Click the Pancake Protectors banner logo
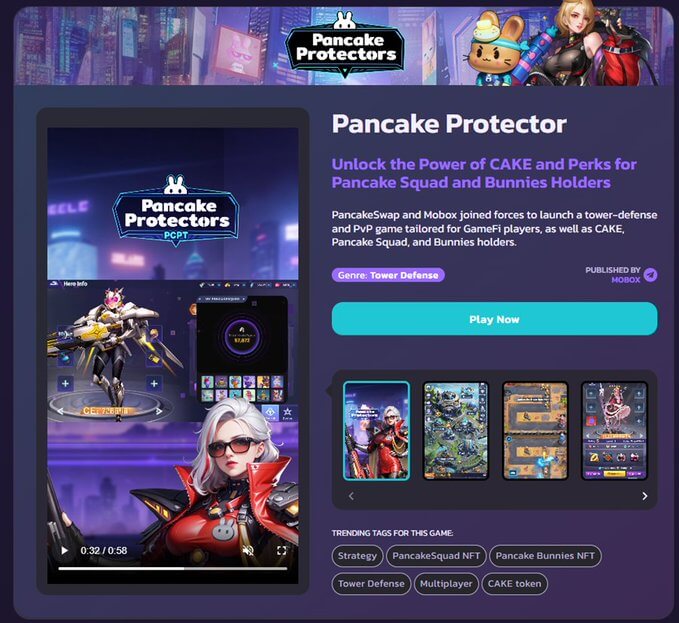The image size is (679, 623). 345,45
